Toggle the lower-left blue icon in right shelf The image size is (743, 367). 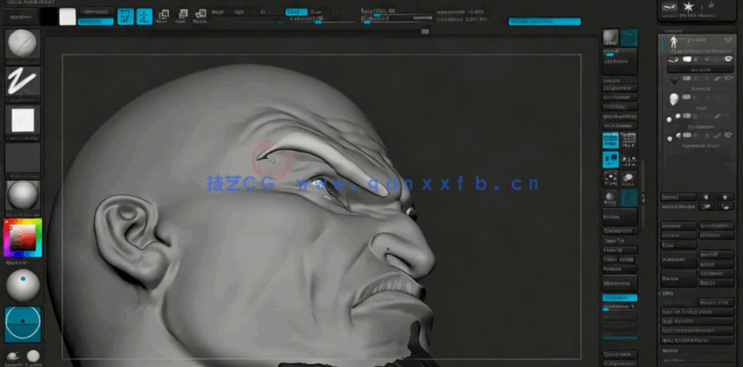click(610, 160)
